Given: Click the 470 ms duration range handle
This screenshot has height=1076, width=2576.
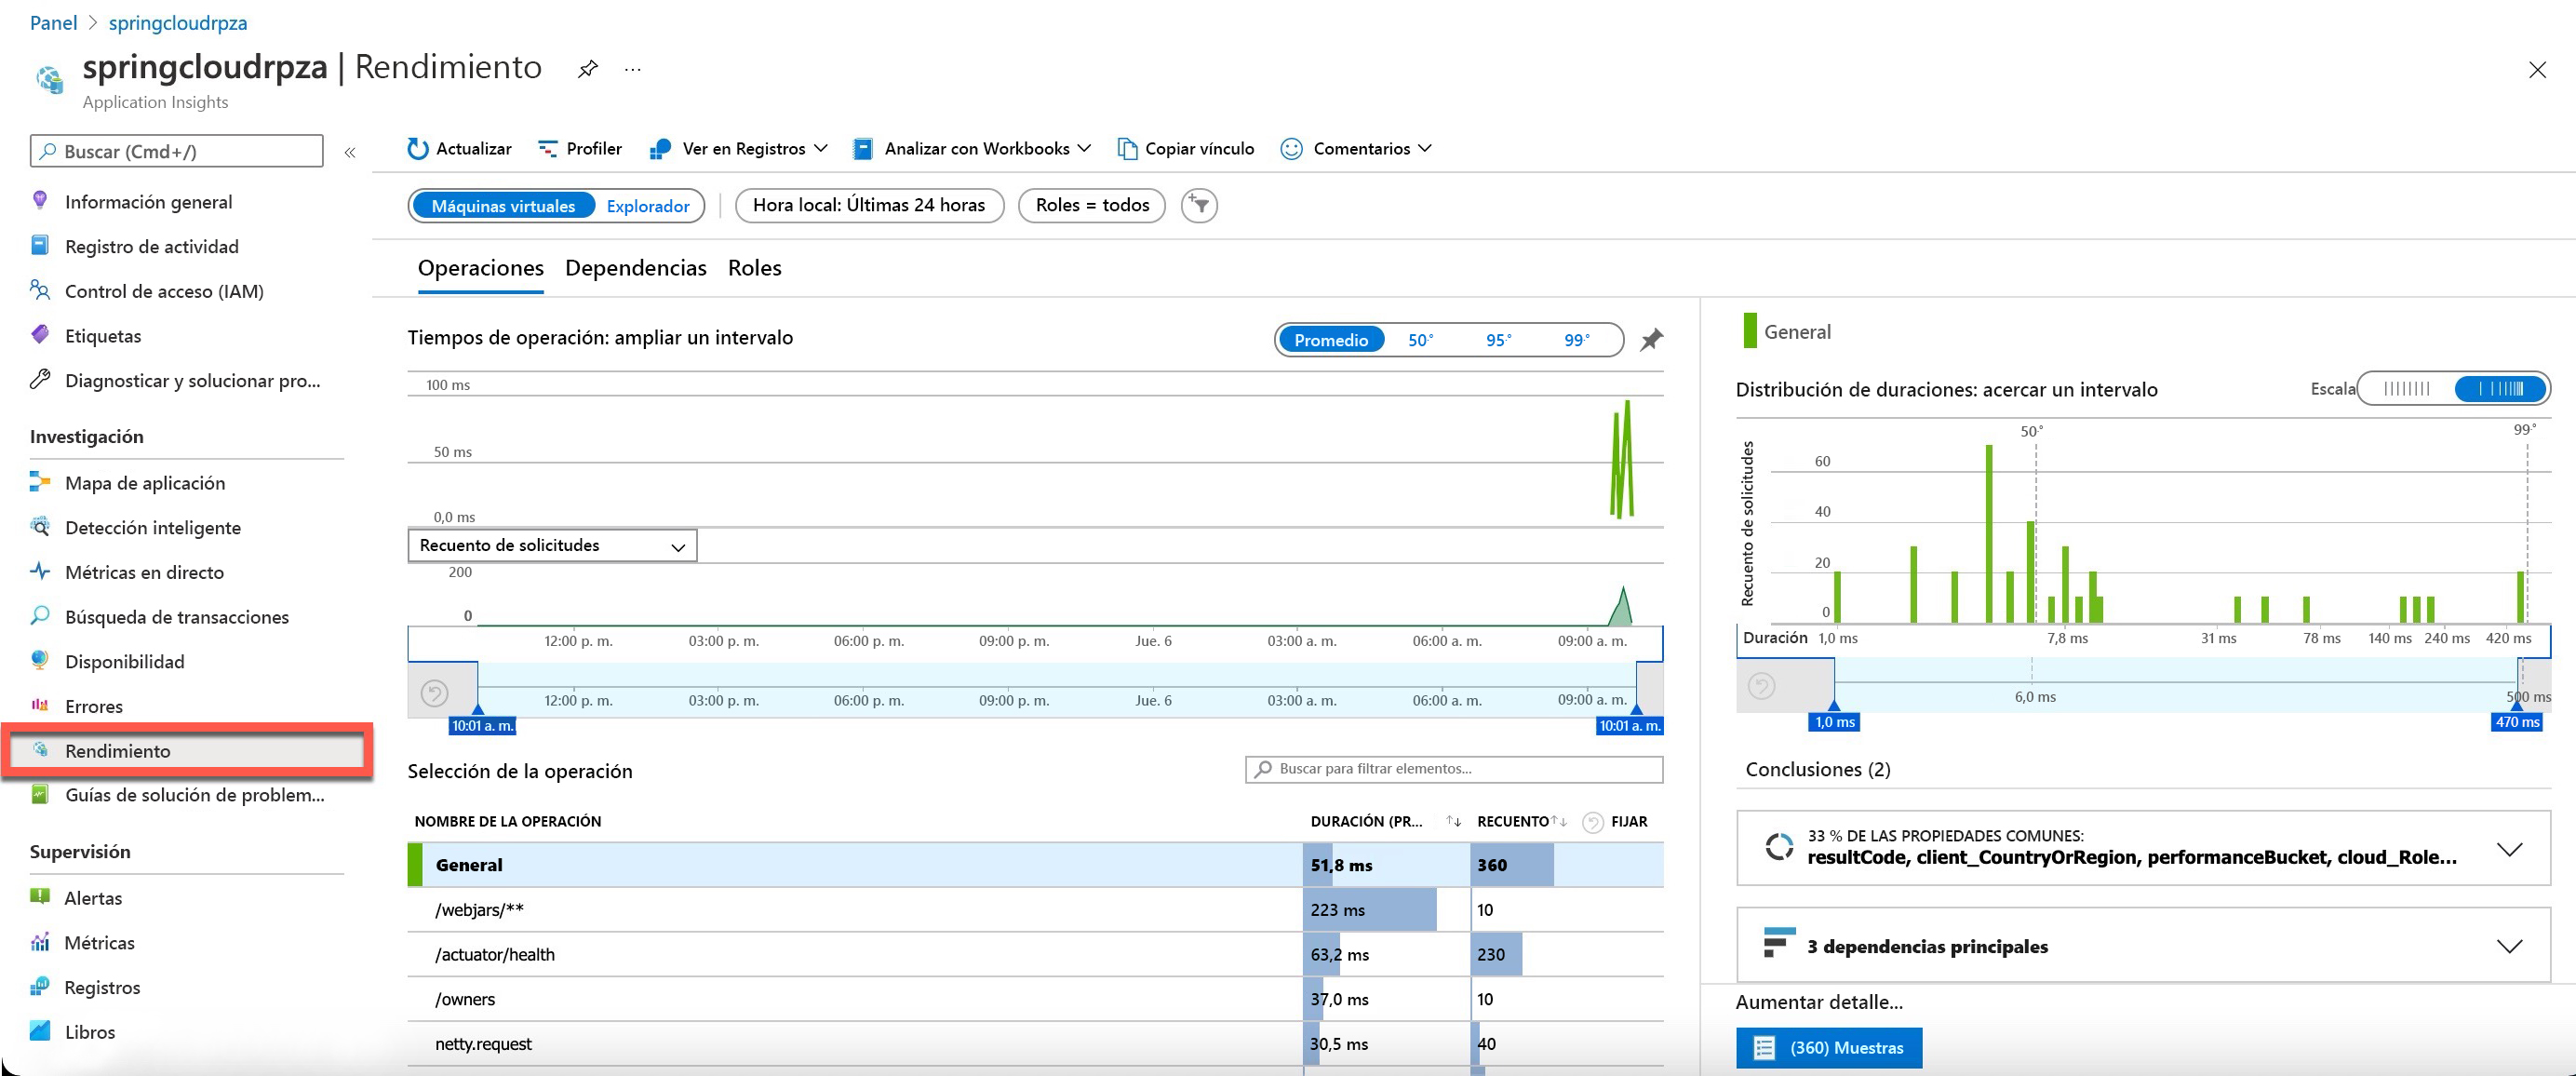Looking at the screenshot, I should (x=2516, y=722).
